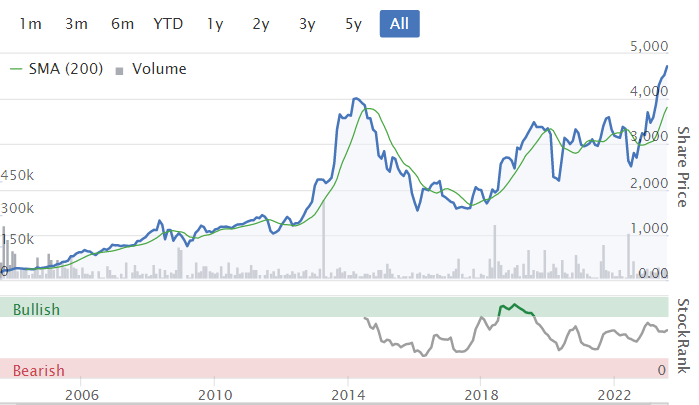Screen dimensions: 699x405
Task: Select the 6m time range
Action: 122,24
